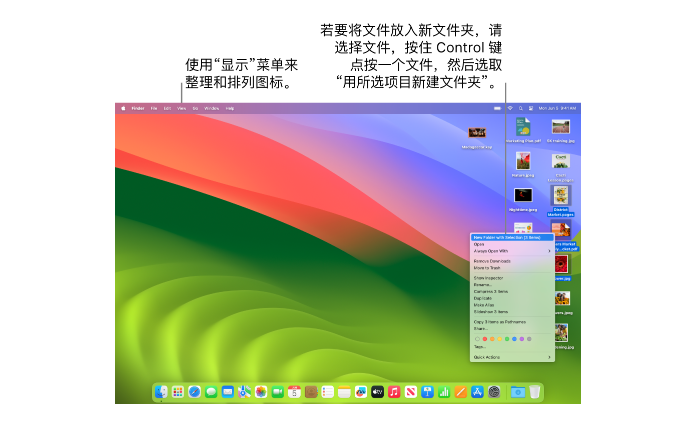Select Duplicate in the context menu

[512, 298]
